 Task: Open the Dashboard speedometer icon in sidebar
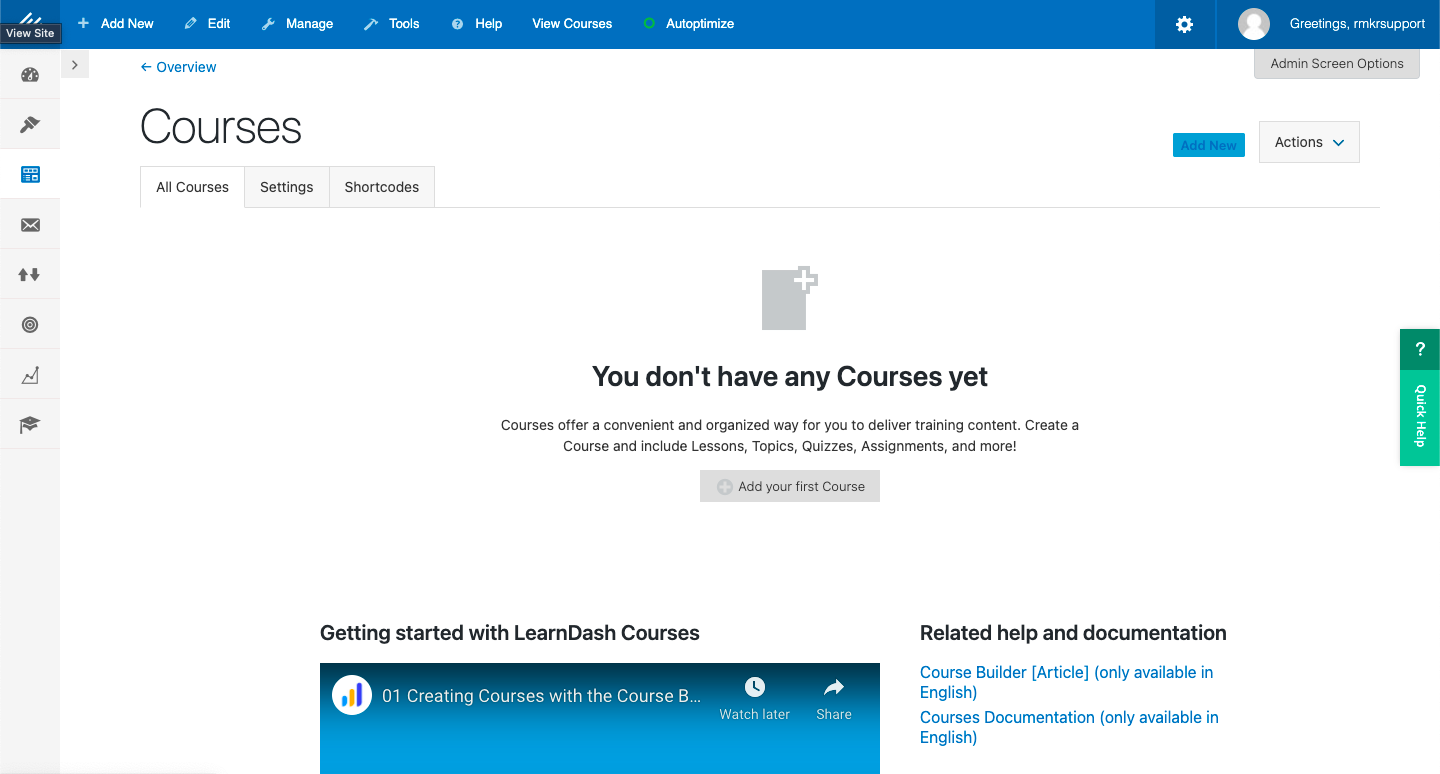29,74
